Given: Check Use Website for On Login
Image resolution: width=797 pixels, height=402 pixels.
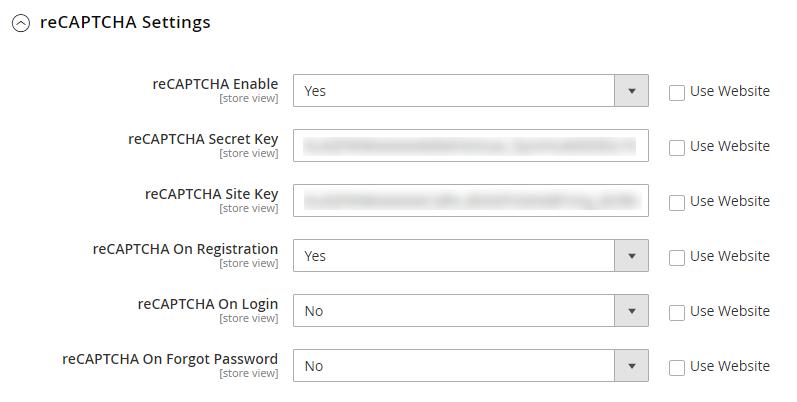Looking at the screenshot, I should (677, 312).
